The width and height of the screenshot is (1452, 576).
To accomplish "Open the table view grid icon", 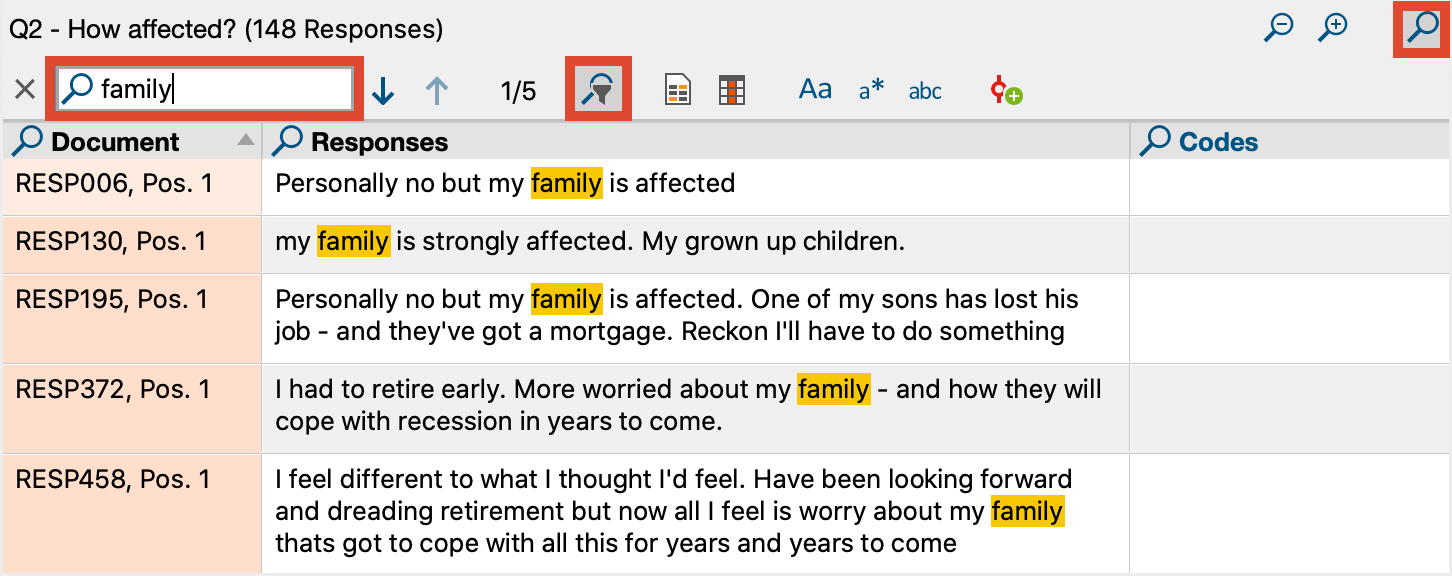I will (733, 91).
